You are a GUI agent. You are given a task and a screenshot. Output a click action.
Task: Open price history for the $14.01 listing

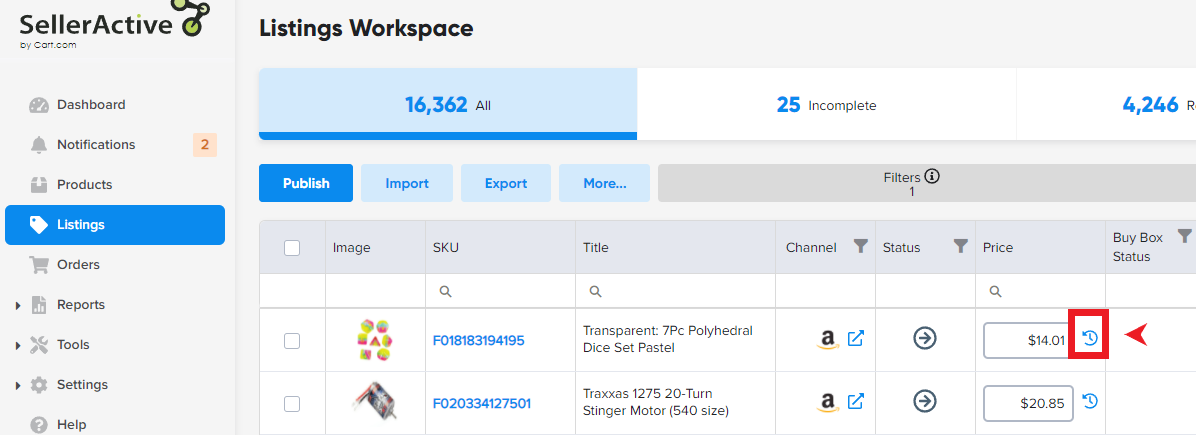tap(1090, 339)
